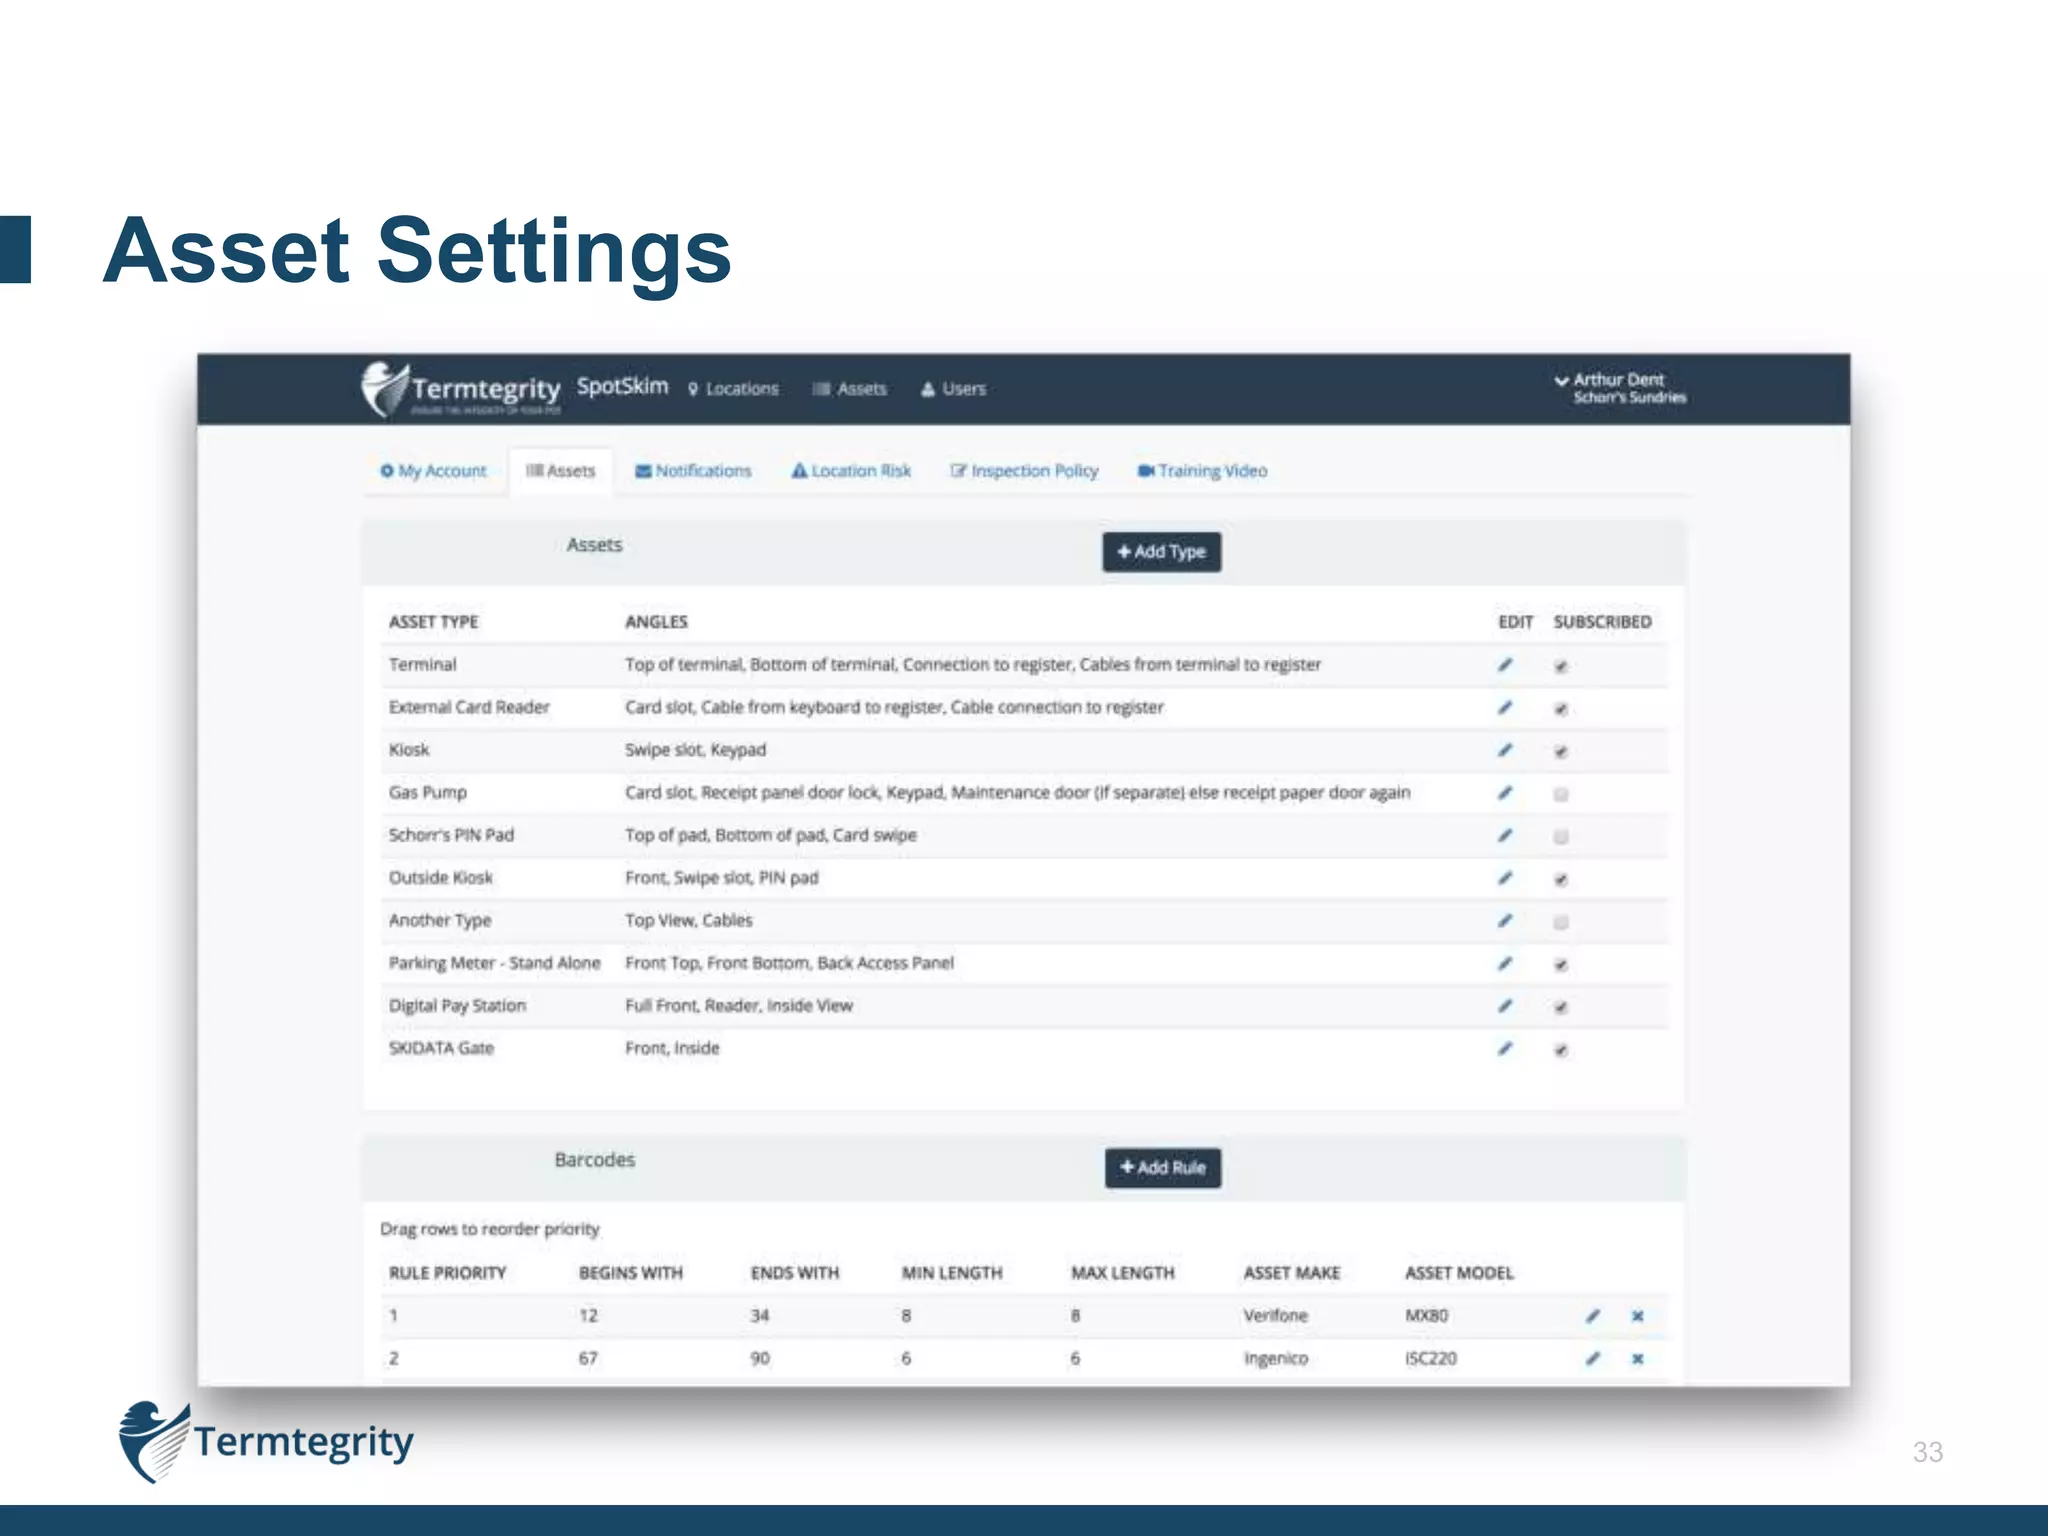Click Angles column header
Viewport: 2048px width, 1536px height.
tap(657, 622)
